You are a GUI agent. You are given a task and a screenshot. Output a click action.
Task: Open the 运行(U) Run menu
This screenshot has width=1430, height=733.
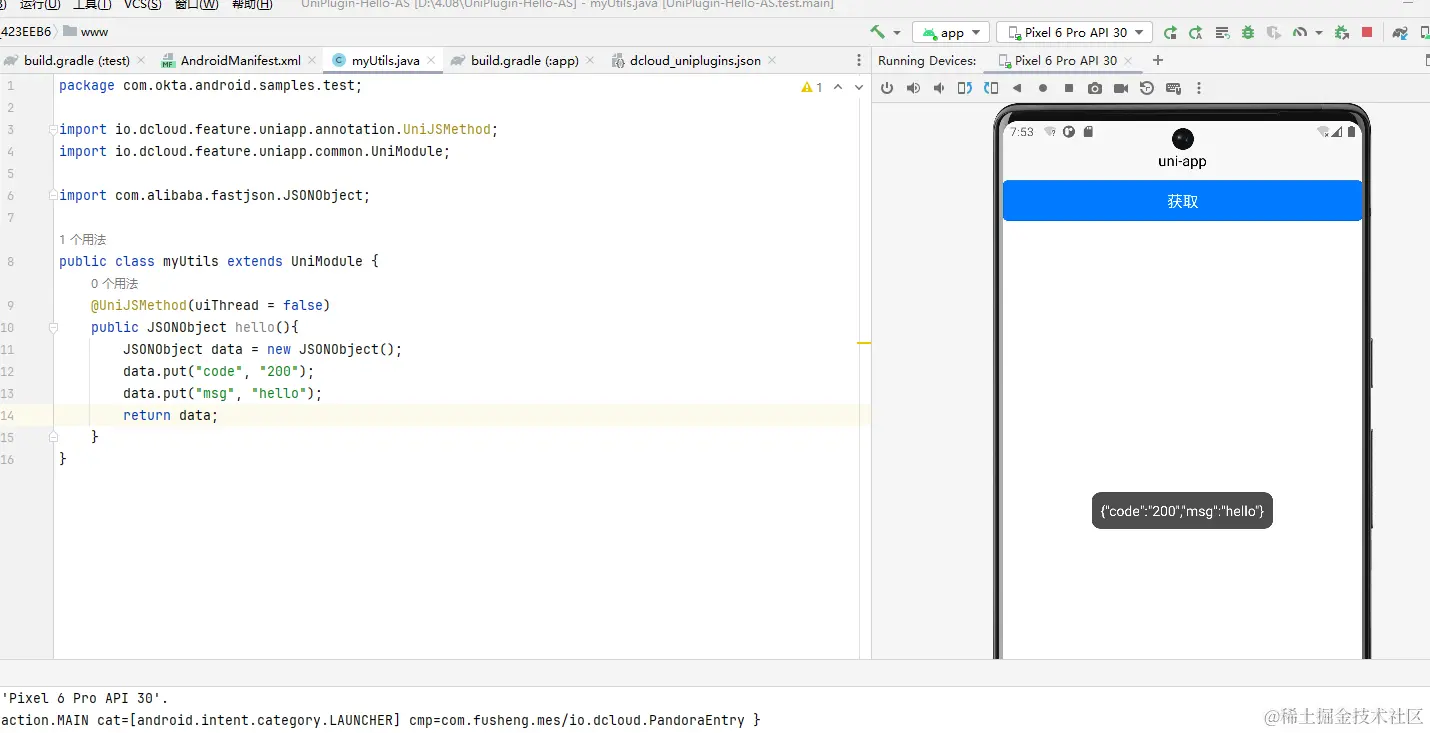pos(39,5)
